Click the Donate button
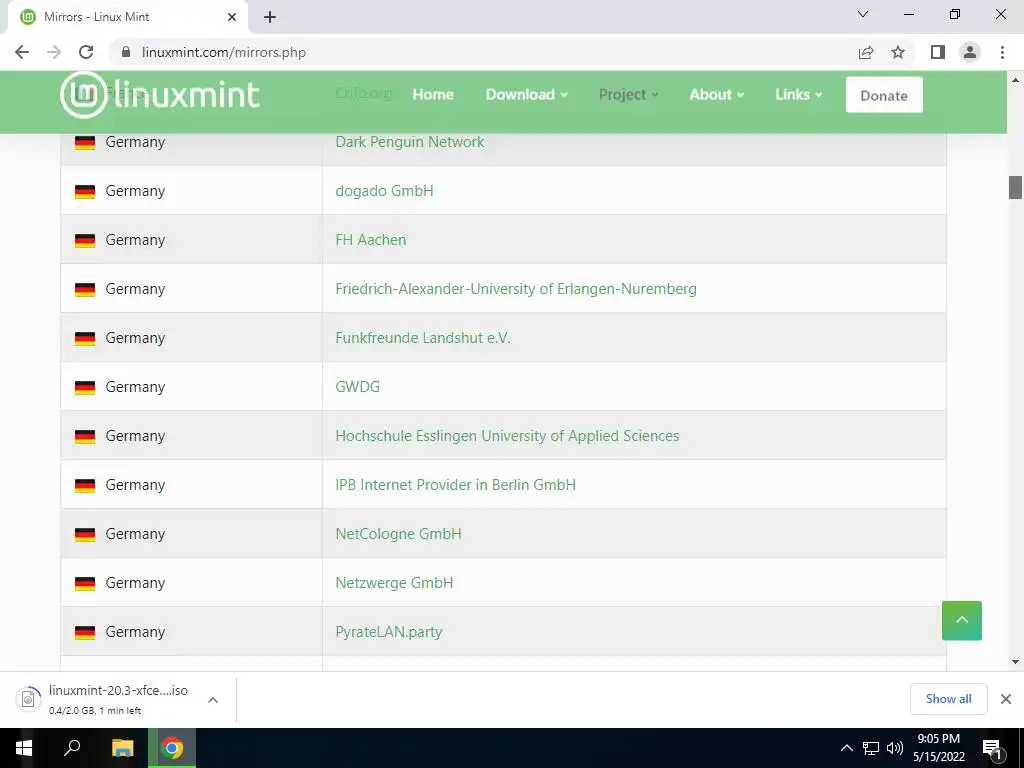This screenshot has height=768, width=1024. [x=884, y=95]
